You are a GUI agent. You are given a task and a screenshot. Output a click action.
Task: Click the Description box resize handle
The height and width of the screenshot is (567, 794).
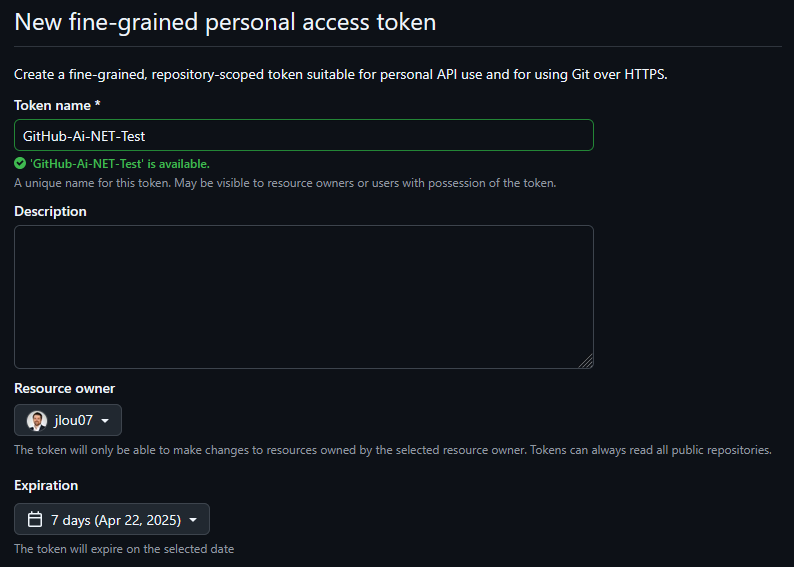point(586,361)
